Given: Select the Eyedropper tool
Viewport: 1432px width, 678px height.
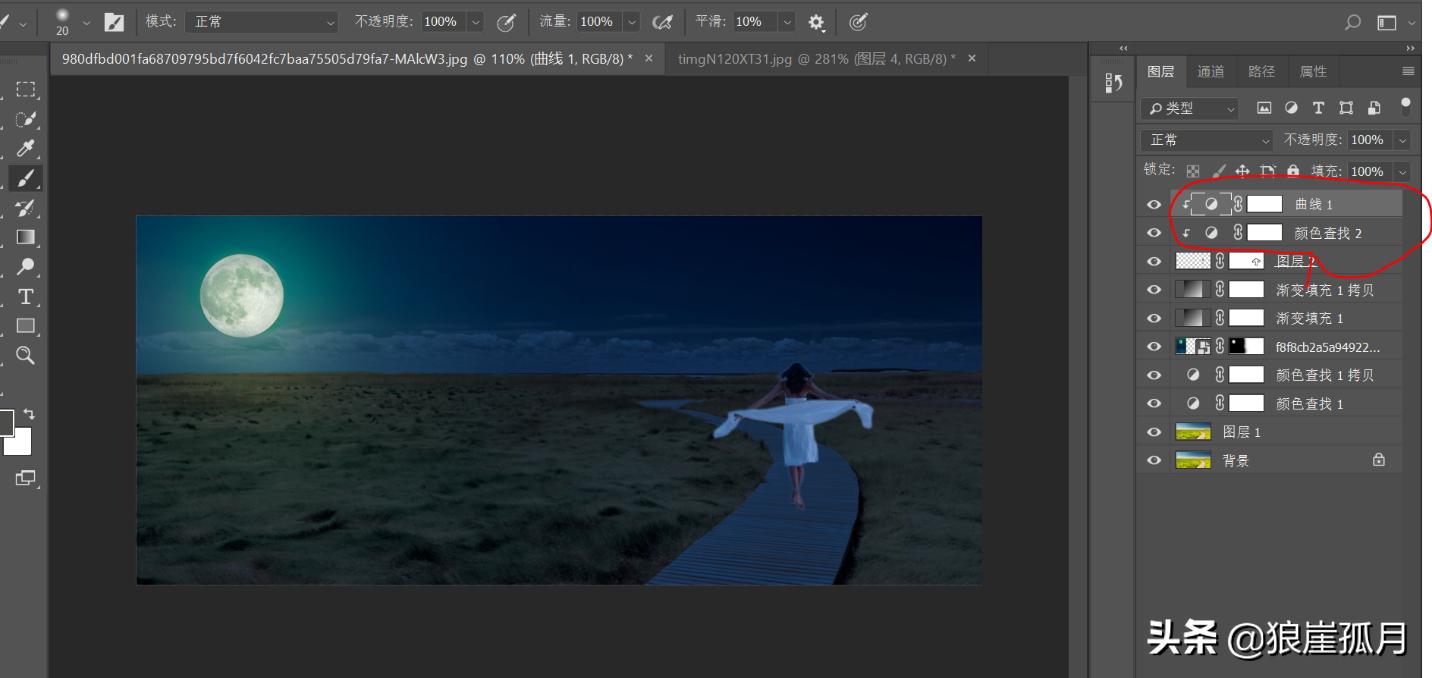Looking at the screenshot, I should coord(27,148).
